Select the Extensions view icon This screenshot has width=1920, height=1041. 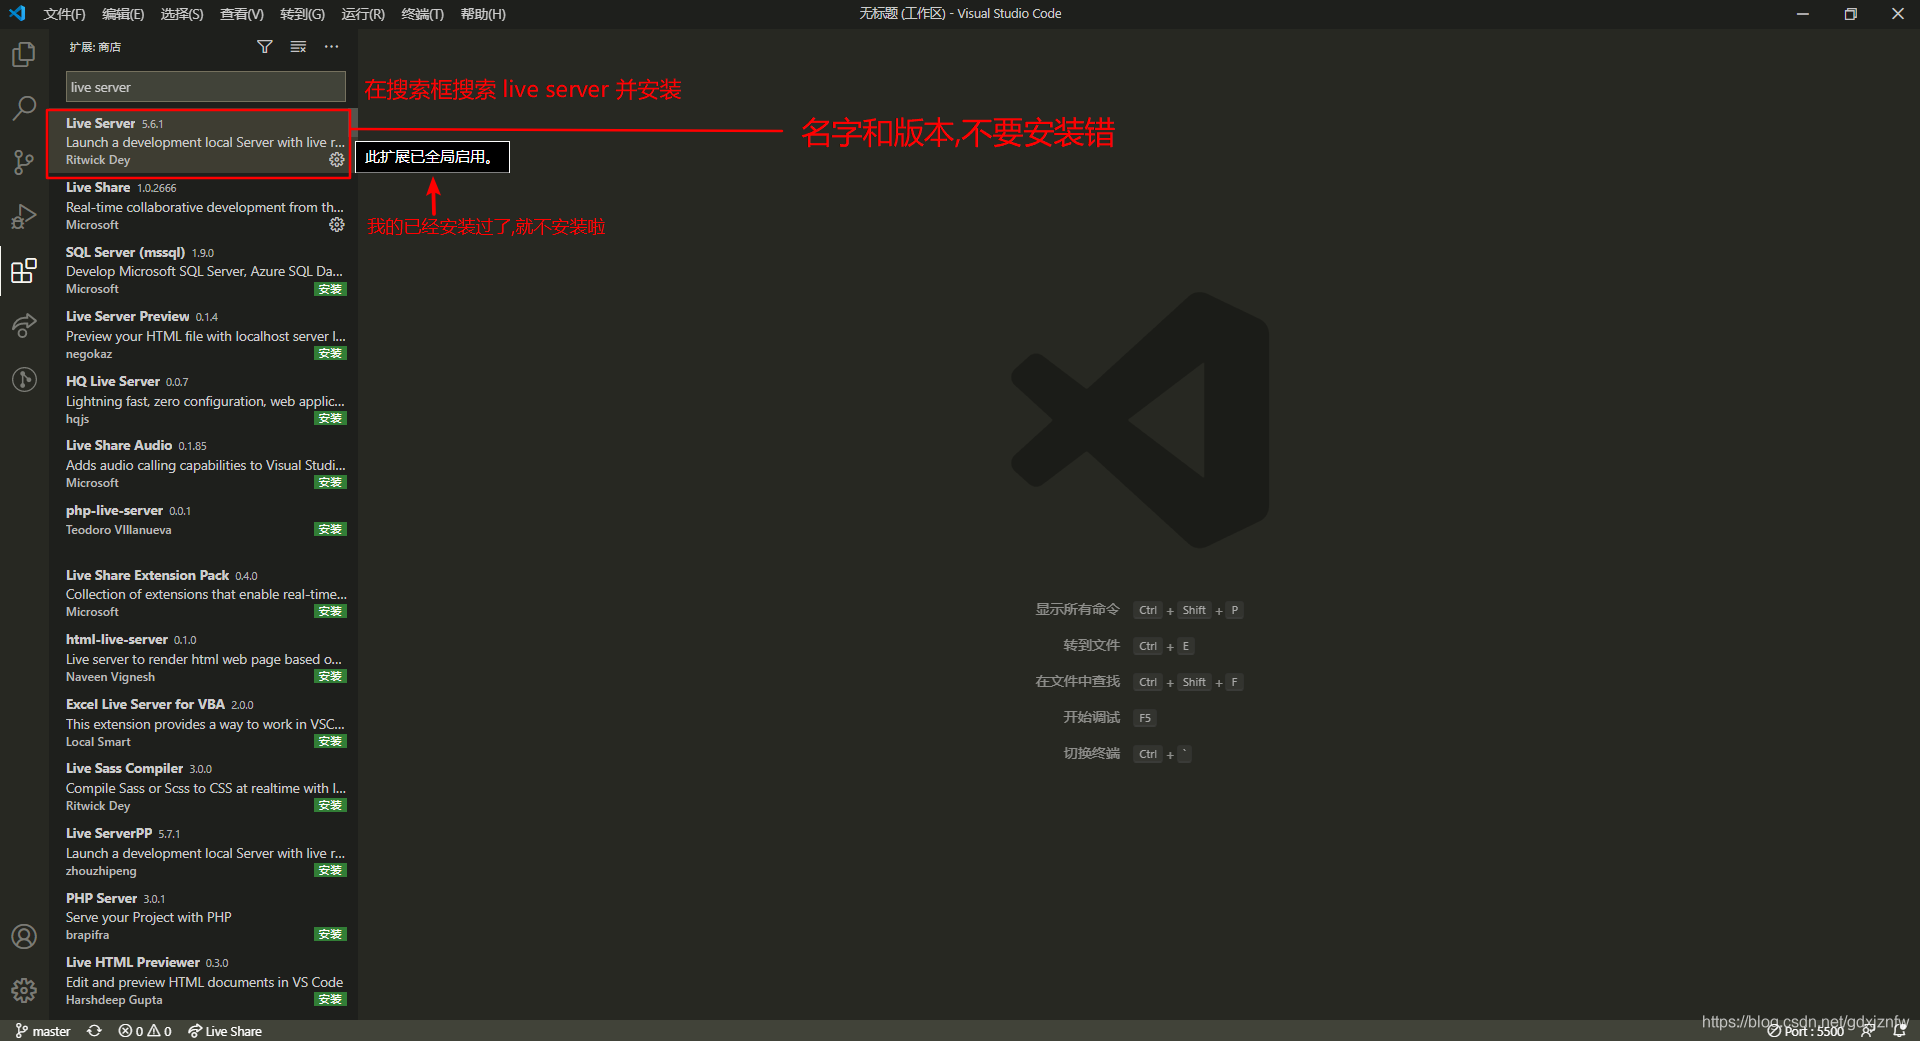(x=24, y=270)
